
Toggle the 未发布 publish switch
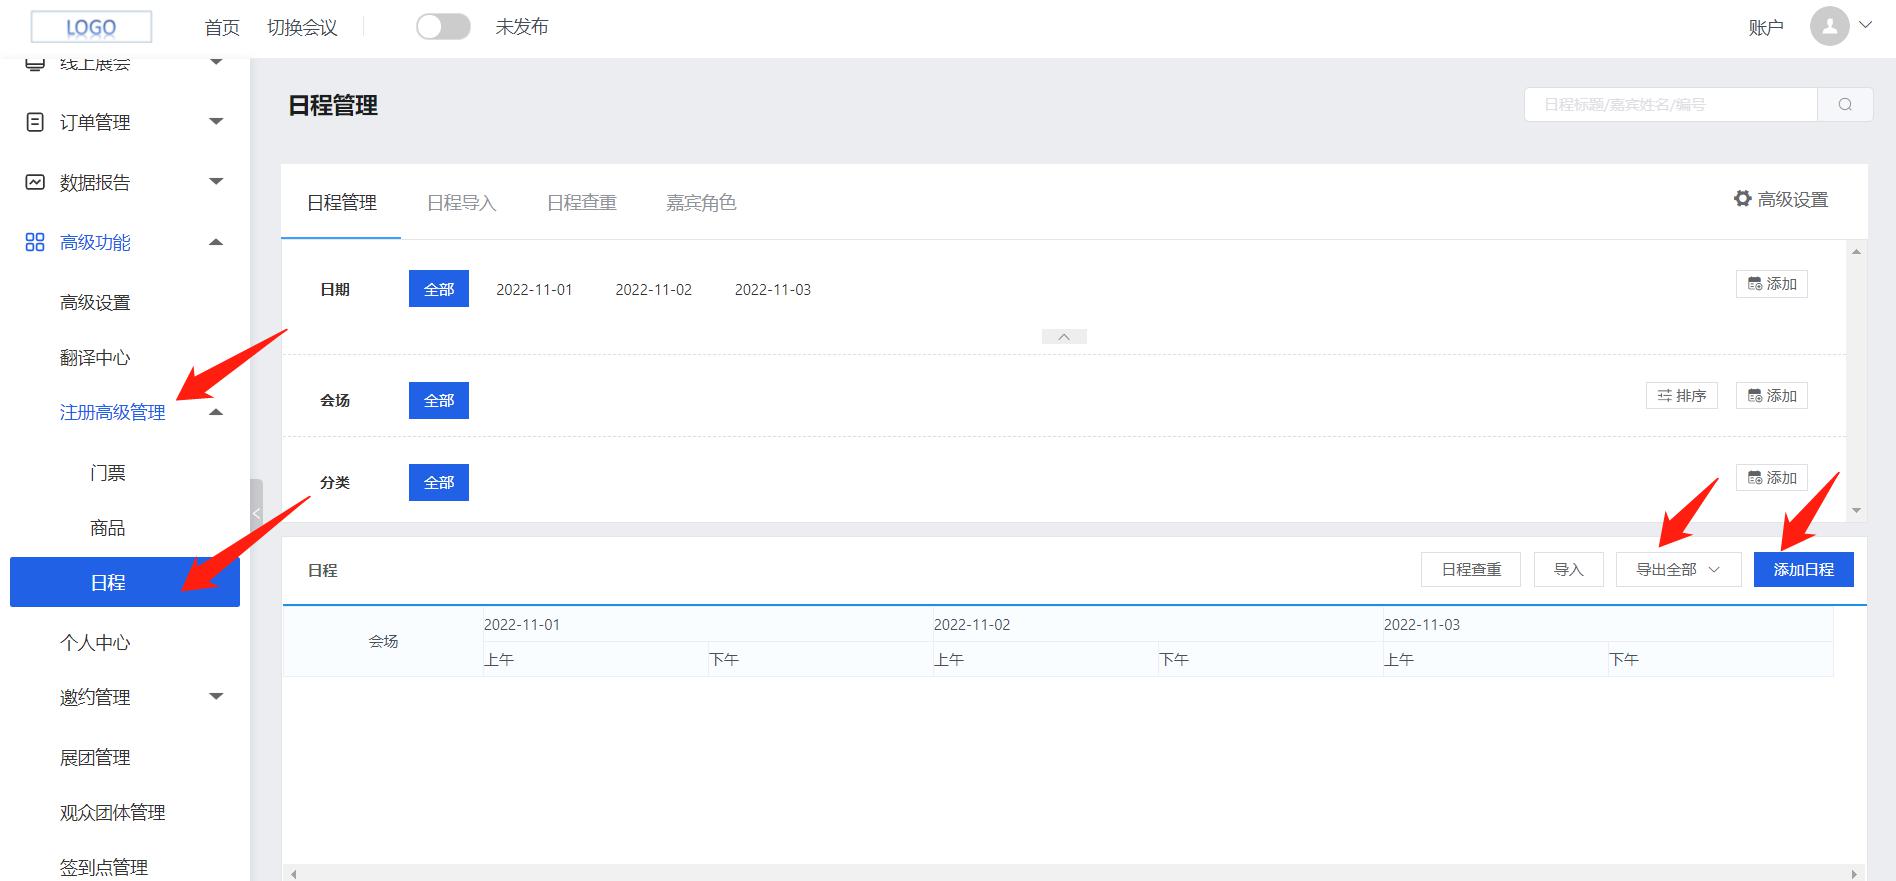click(x=443, y=27)
